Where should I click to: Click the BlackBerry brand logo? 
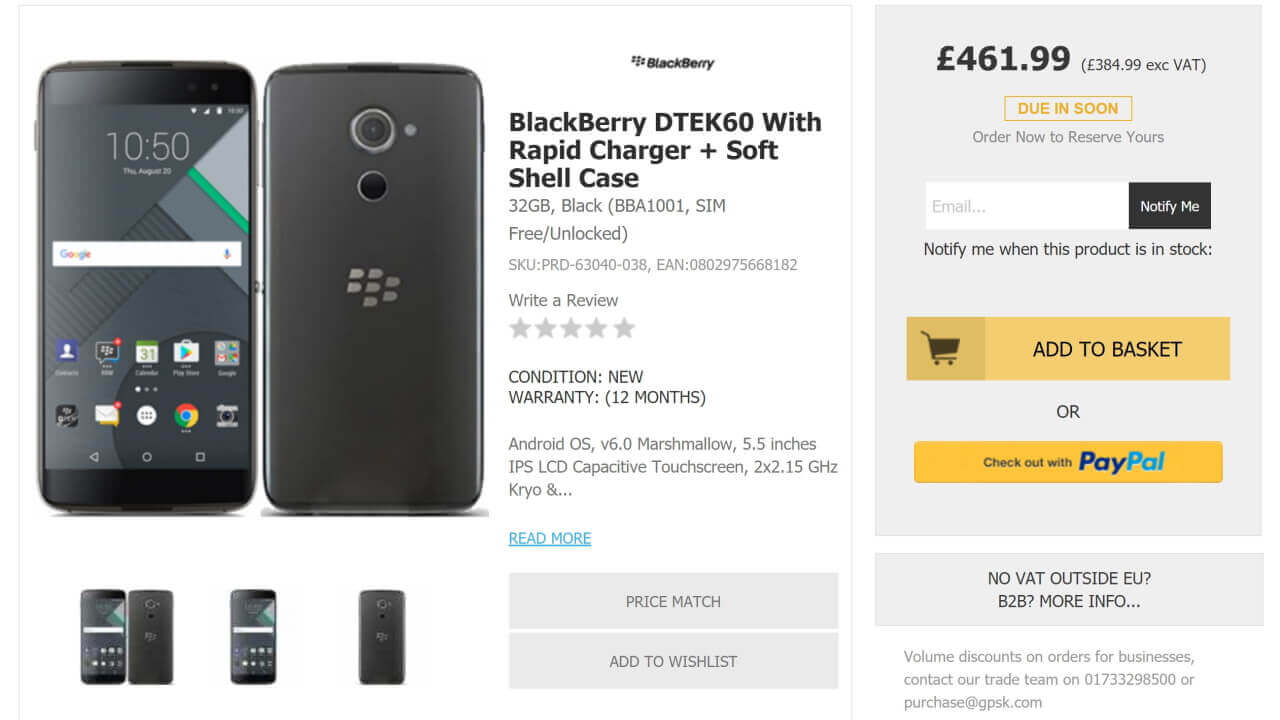pos(671,63)
